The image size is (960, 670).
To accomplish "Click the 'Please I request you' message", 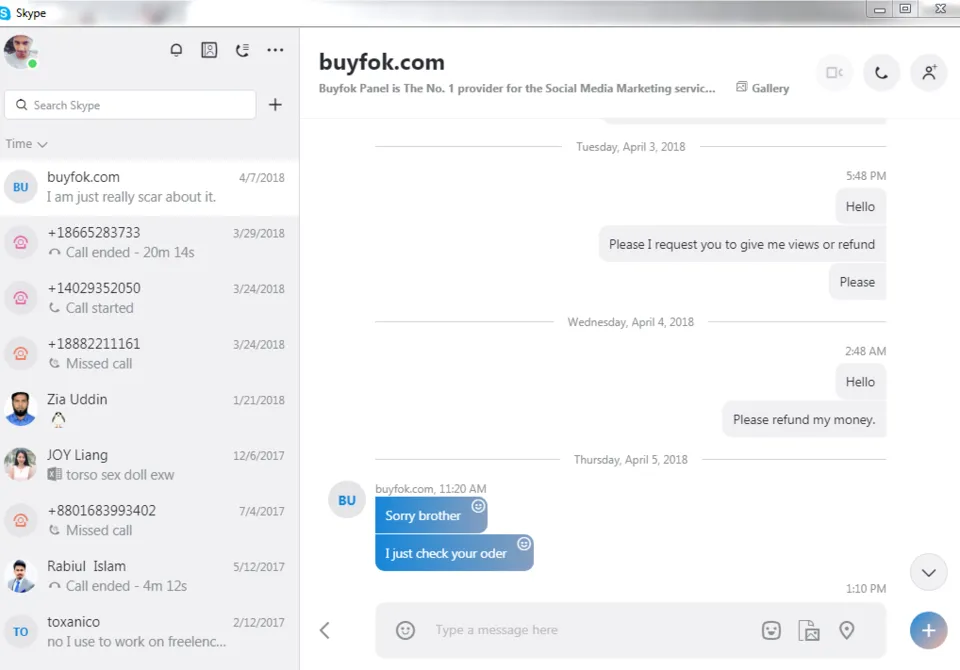I will (741, 244).
